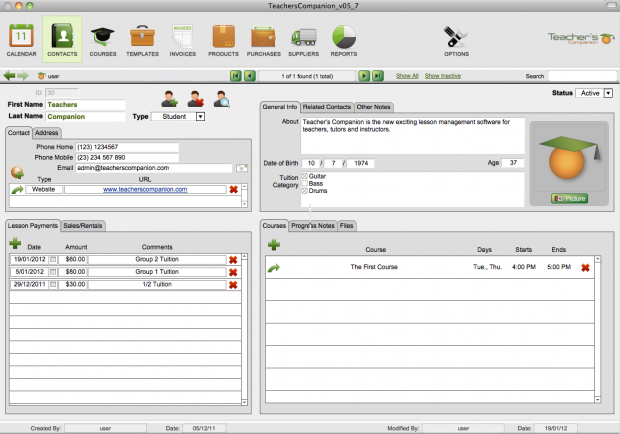Open date picker for 29/12/2011 payment
Image resolution: width=620 pixels, height=434 pixels.
tap(53, 285)
